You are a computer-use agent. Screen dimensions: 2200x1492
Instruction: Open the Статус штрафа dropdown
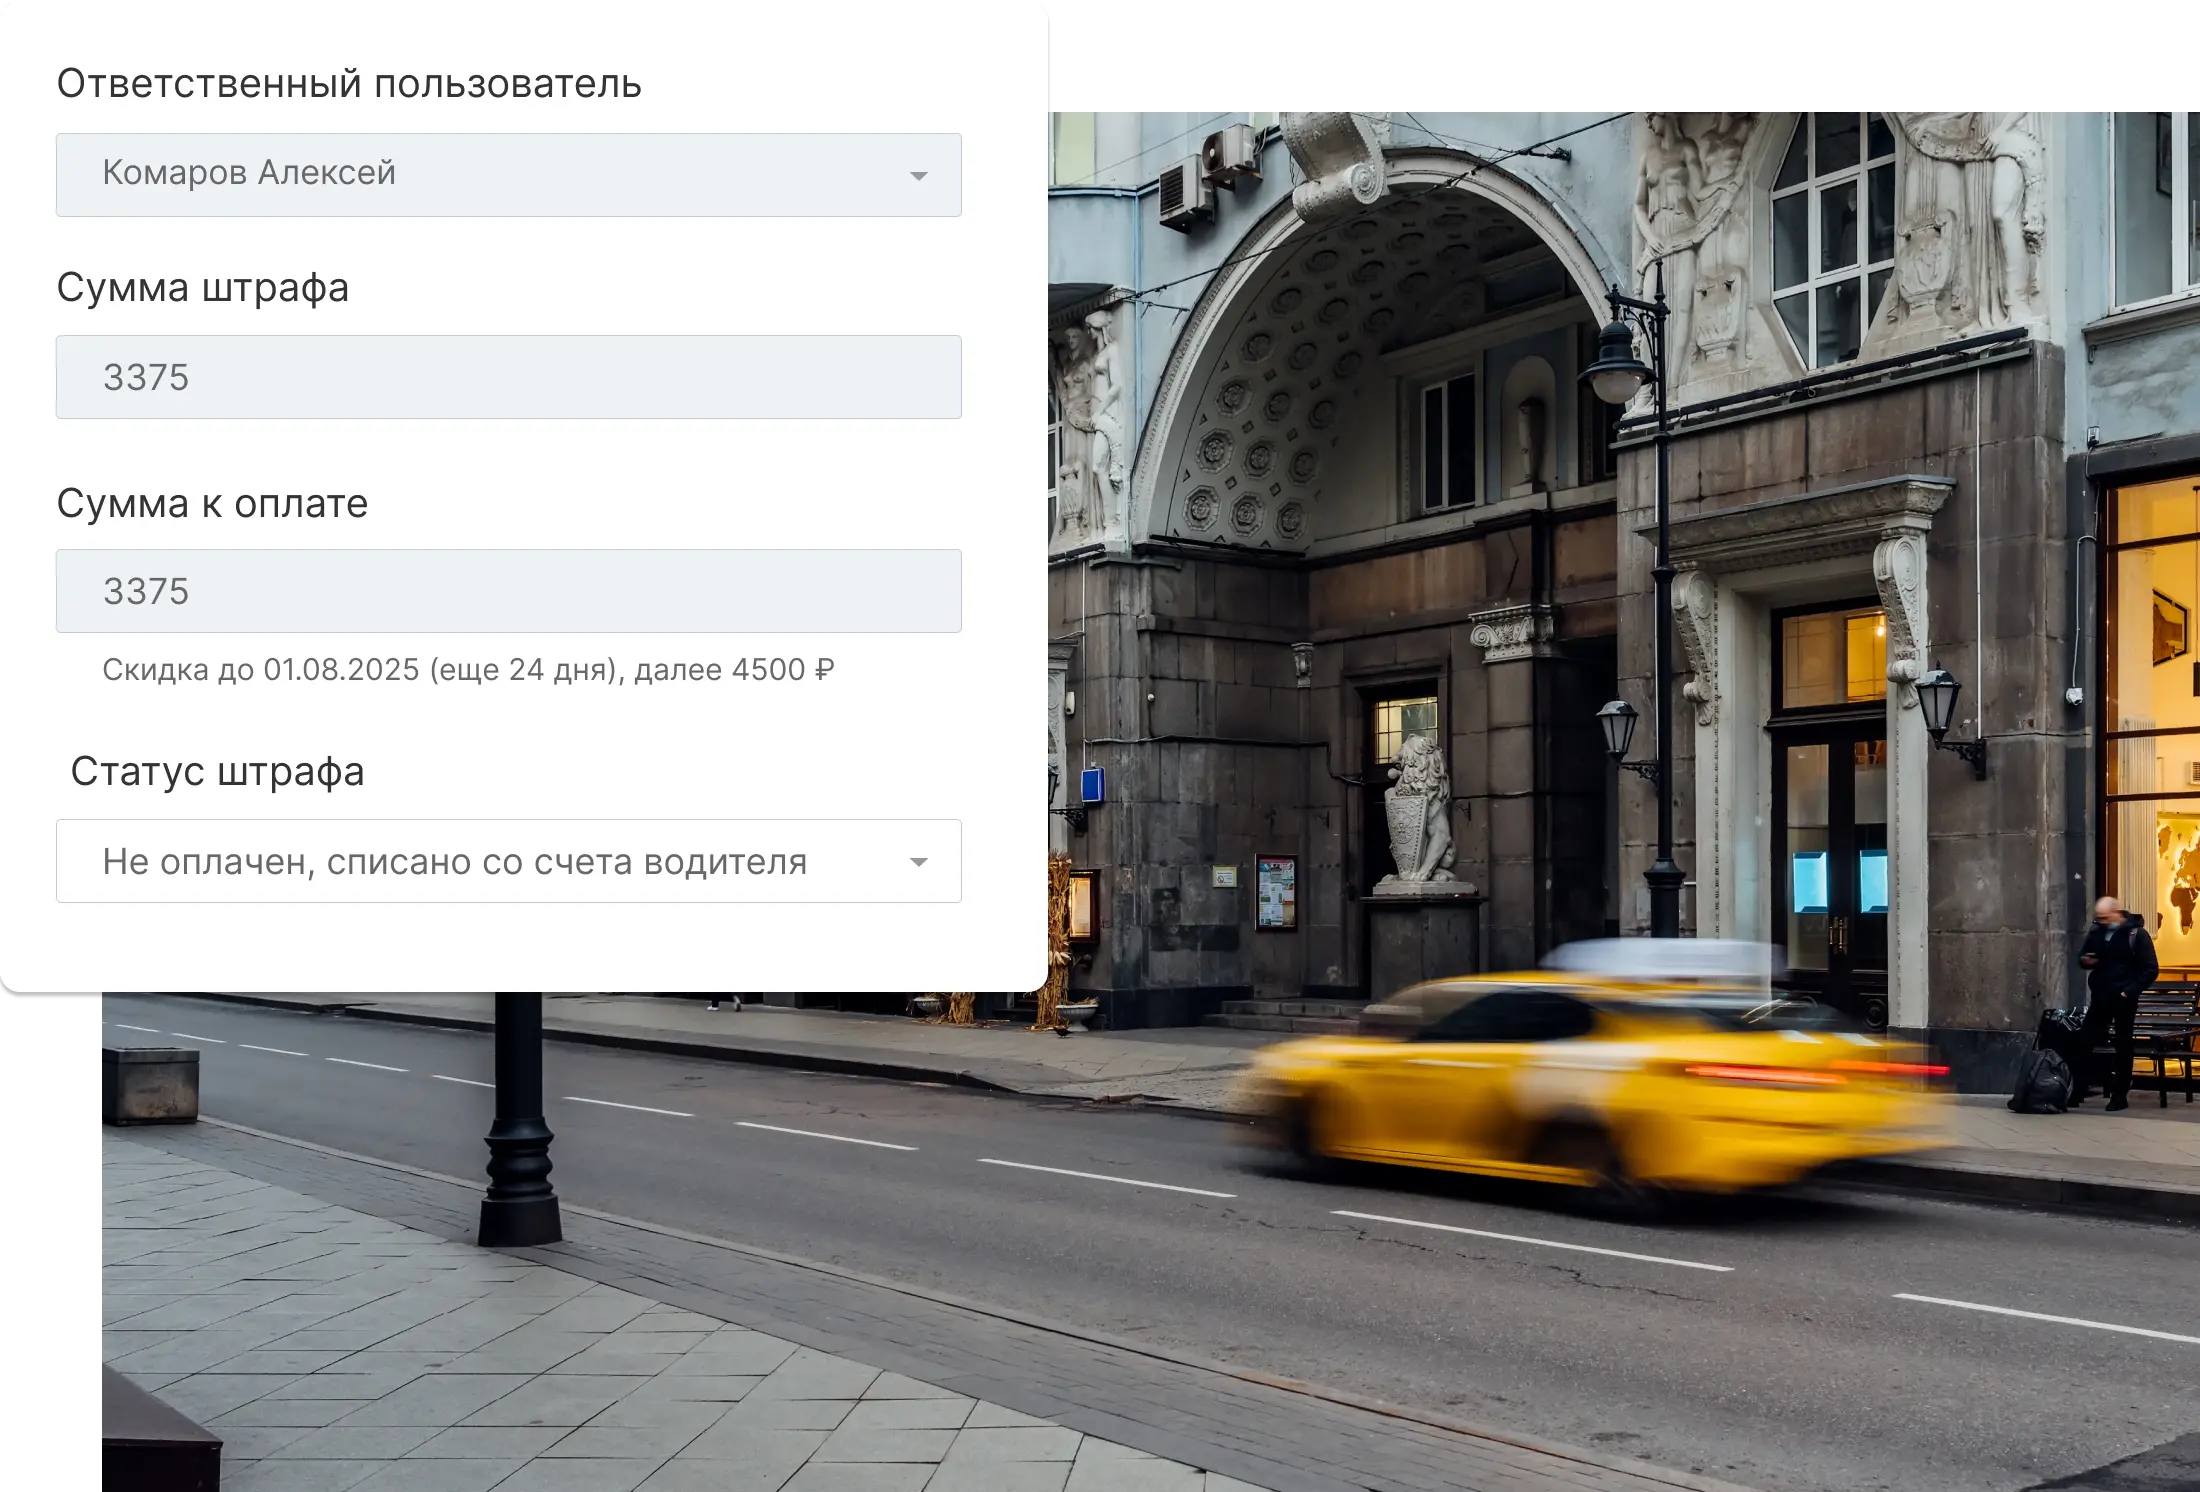[x=508, y=861]
